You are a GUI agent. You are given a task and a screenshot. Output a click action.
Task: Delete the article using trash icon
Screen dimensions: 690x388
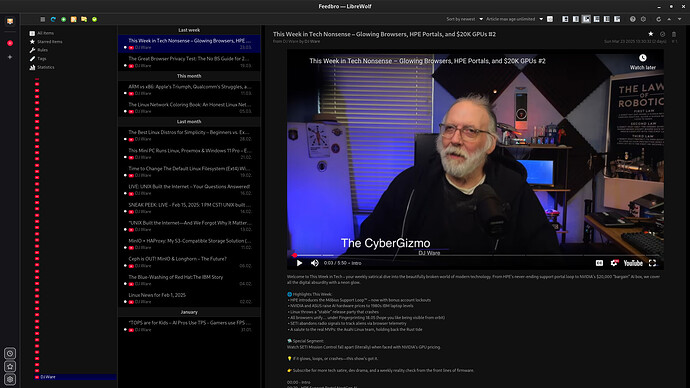point(674,34)
